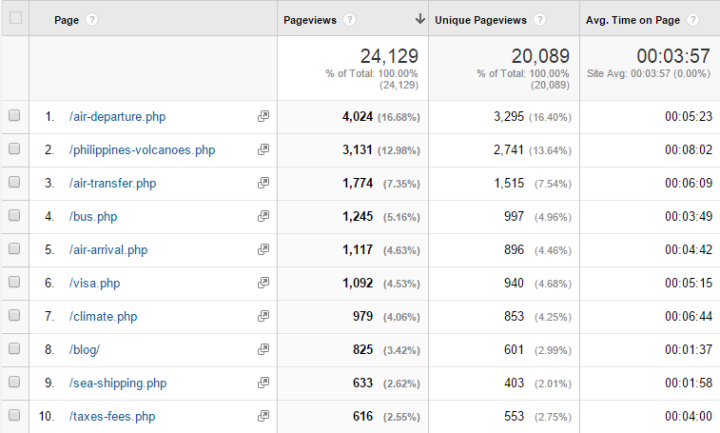Show help for Unique Pageviews column
Screen dimensions: 720x433
click(539, 20)
